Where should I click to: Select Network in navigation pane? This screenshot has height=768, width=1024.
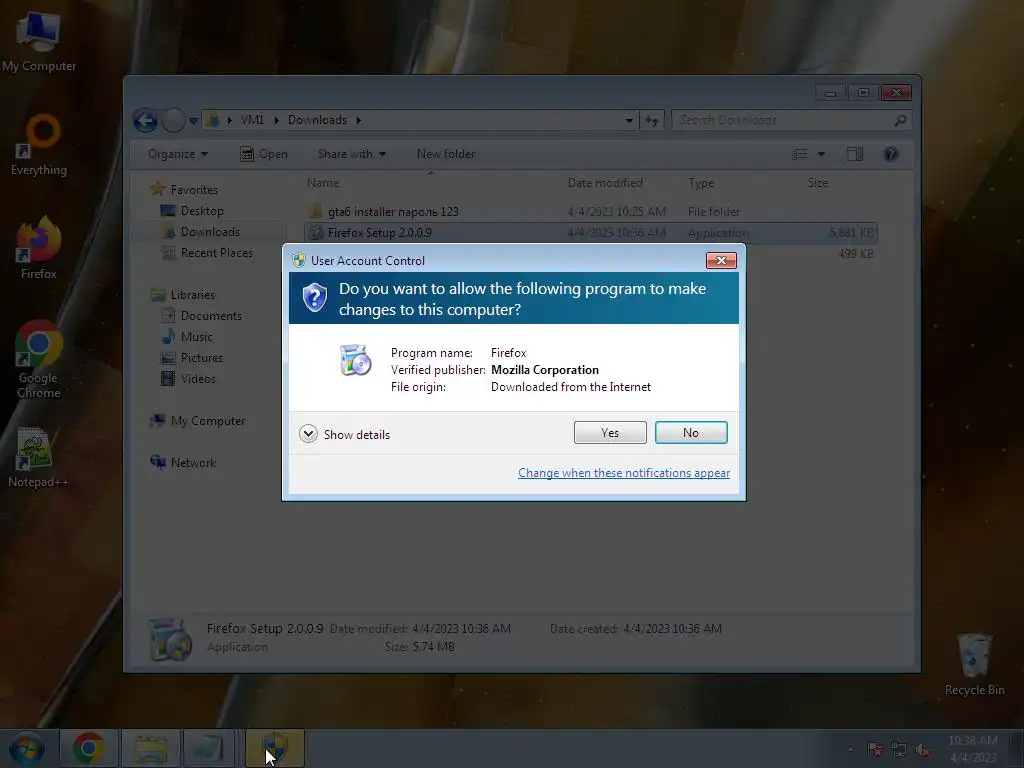193,462
